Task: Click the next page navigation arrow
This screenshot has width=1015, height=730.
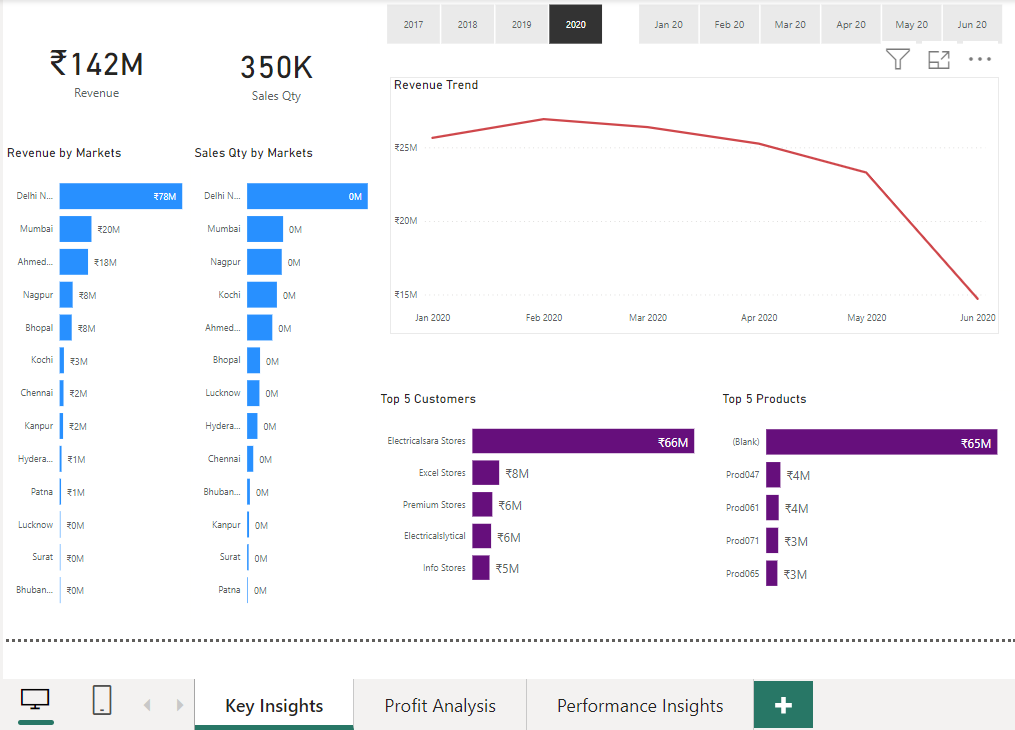Action: pos(178,704)
